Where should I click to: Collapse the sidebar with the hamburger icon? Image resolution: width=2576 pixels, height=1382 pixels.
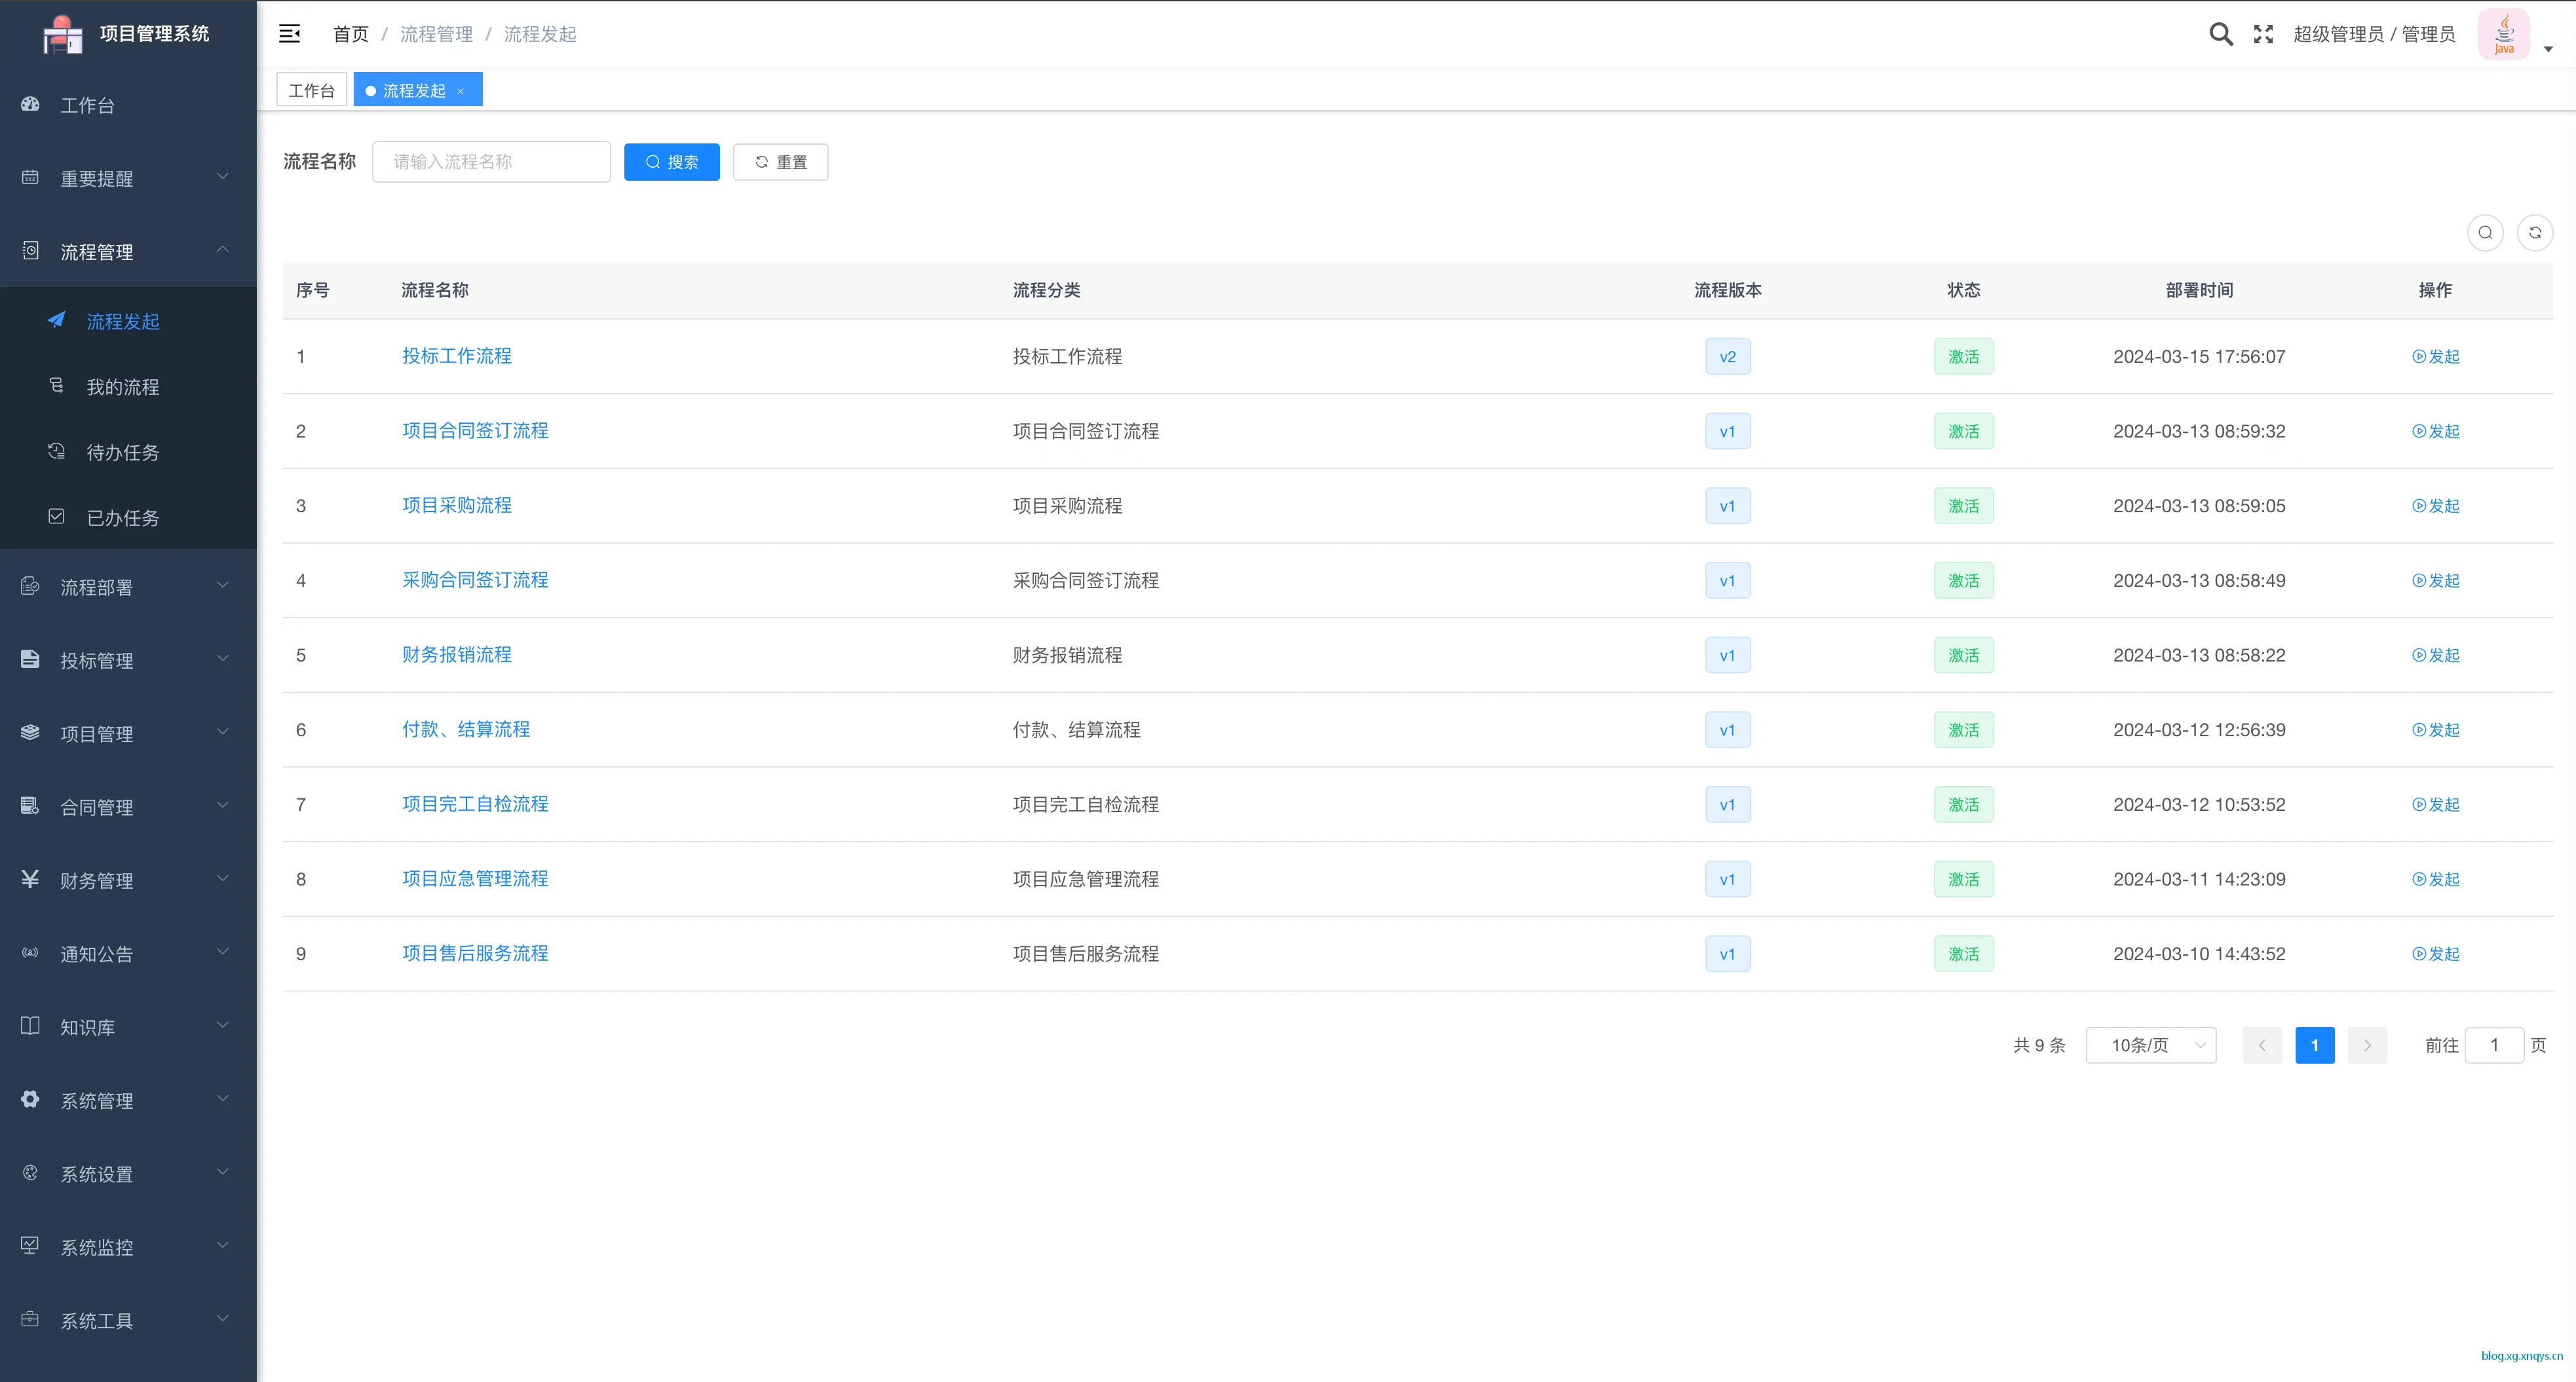coord(289,33)
